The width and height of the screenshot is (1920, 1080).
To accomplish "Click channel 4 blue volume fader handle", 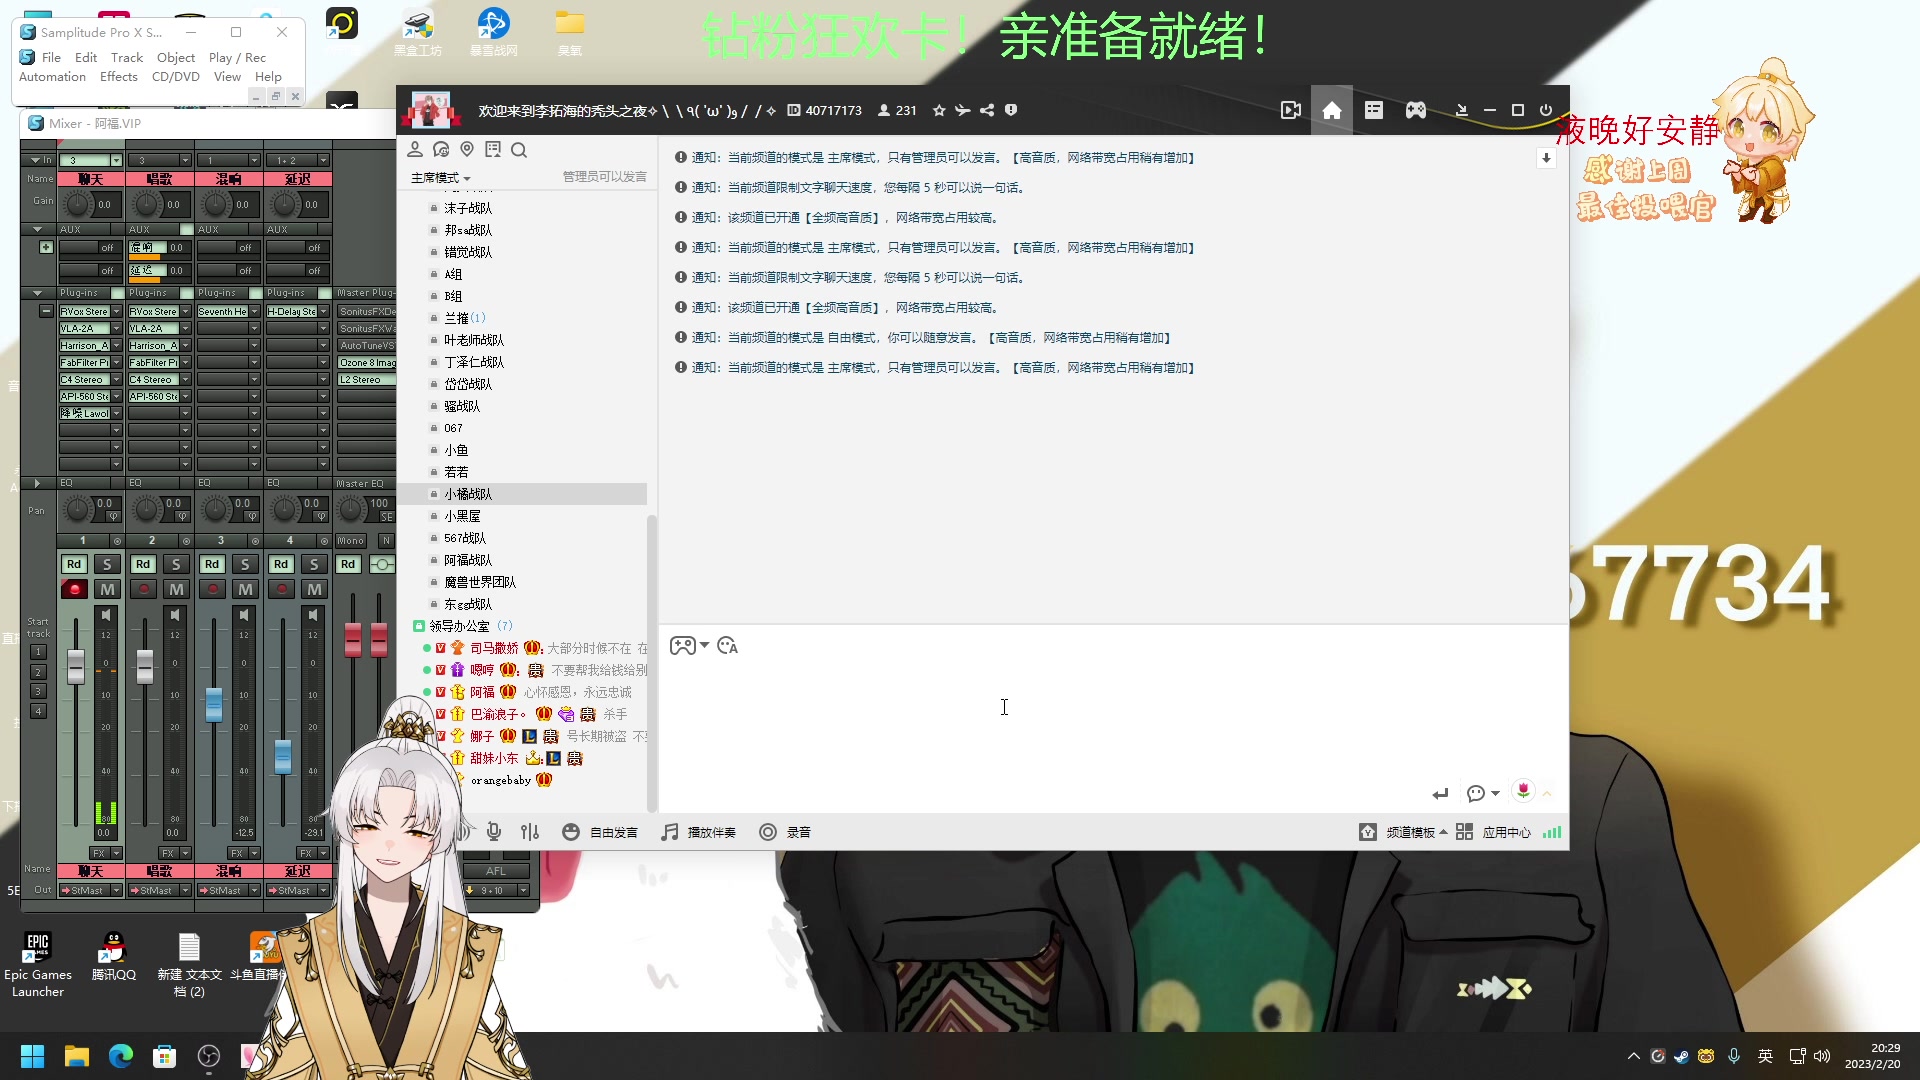I will click(283, 756).
